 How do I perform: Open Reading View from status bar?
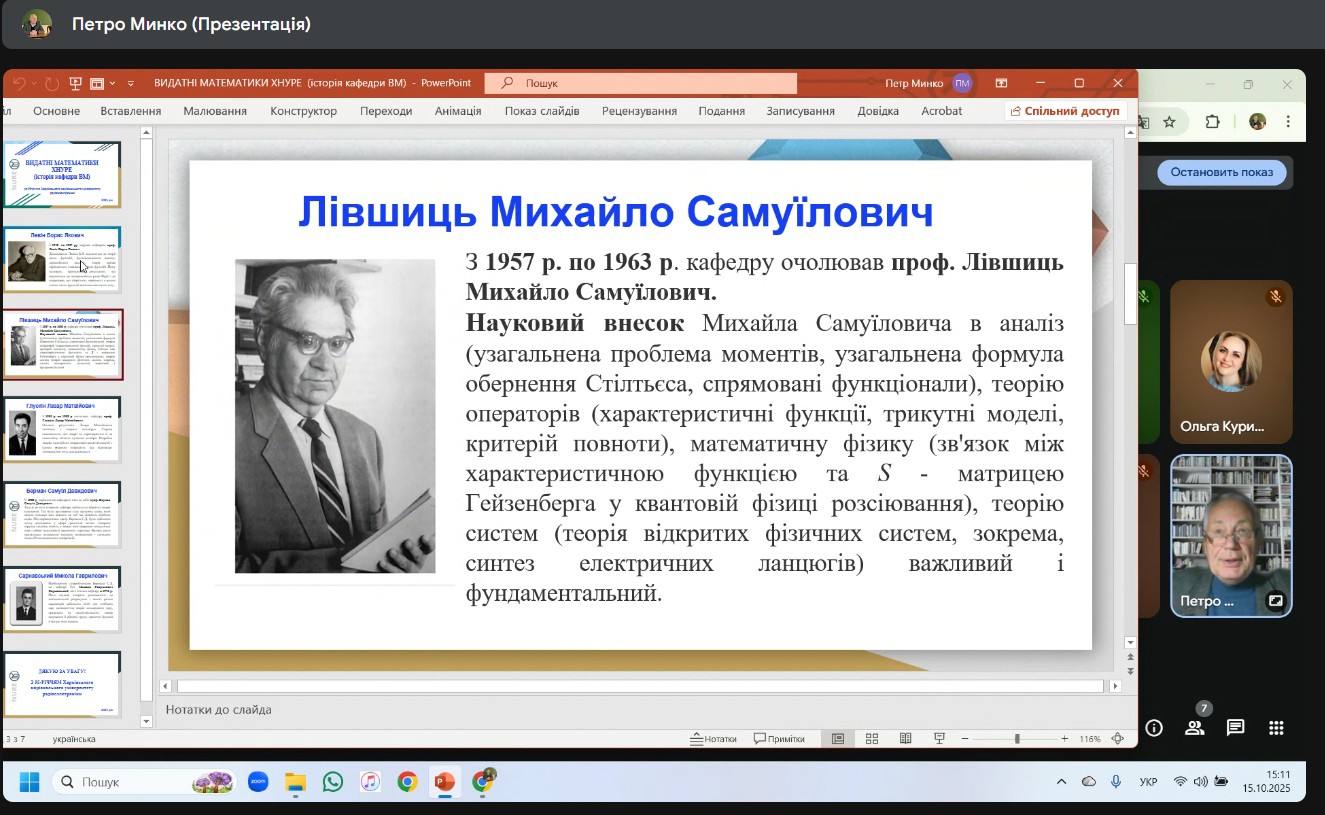906,739
